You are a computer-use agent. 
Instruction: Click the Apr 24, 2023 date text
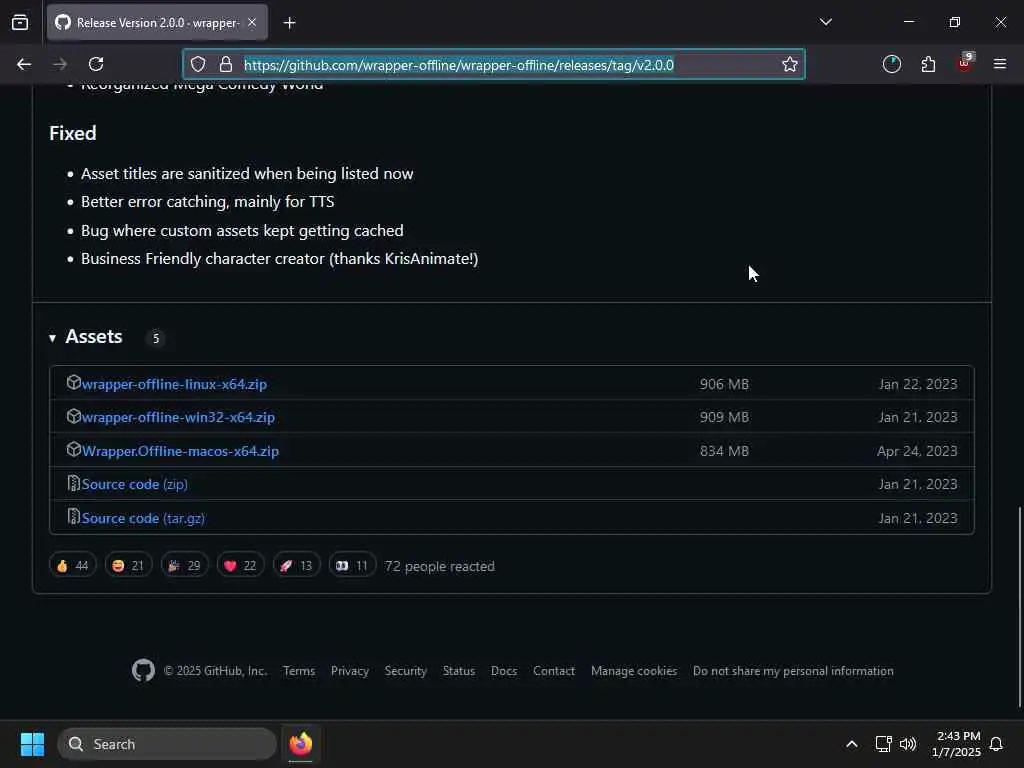tap(917, 451)
